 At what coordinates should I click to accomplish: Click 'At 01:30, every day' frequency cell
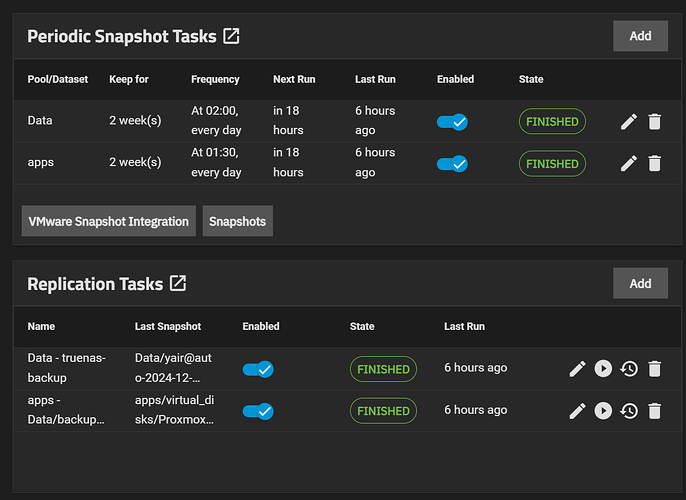click(x=216, y=162)
